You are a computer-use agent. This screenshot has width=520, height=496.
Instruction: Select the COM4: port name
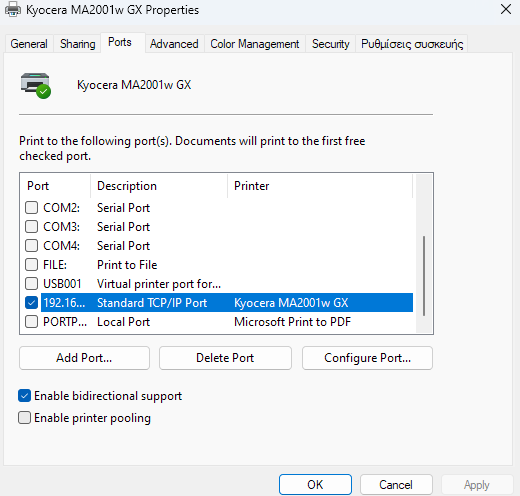[x=61, y=246]
